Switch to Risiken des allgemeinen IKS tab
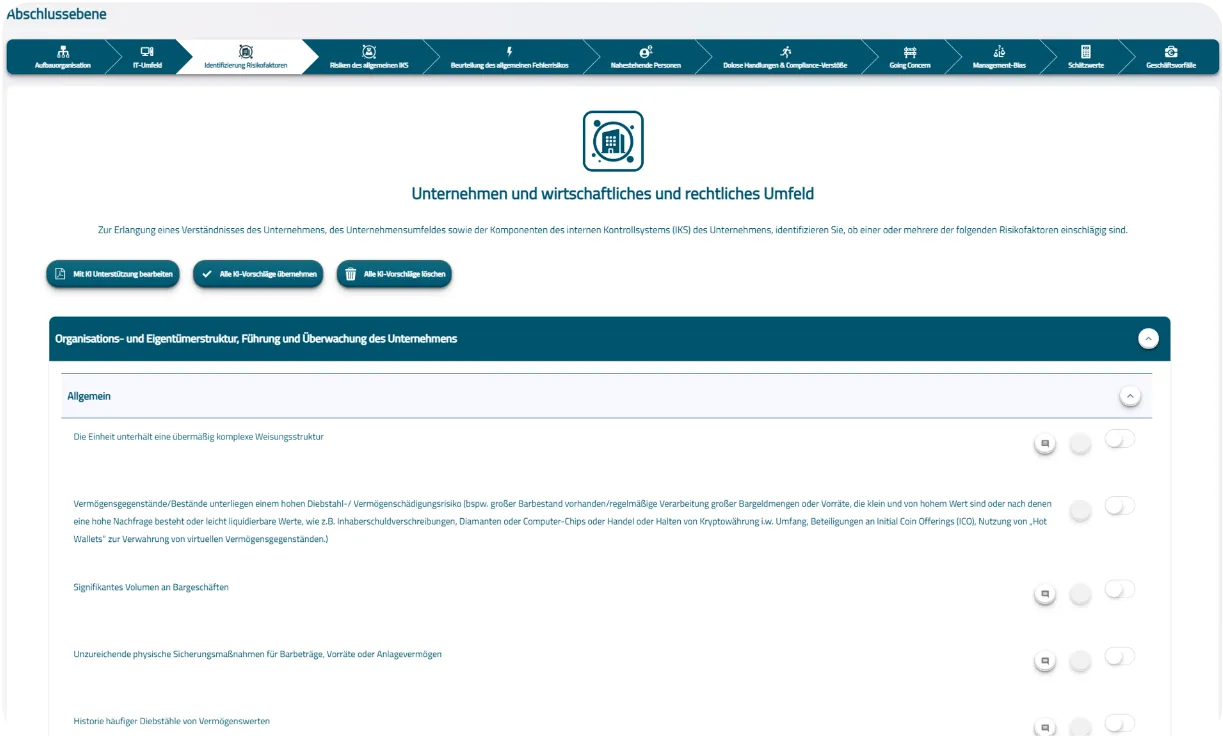 [369, 57]
